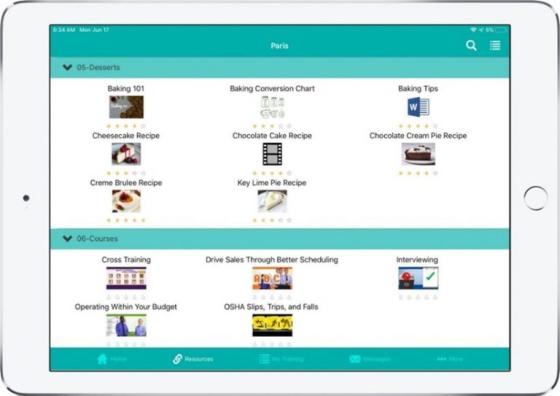
Task: Open the Messages envelope icon
Action: click(x=355, y=359)
